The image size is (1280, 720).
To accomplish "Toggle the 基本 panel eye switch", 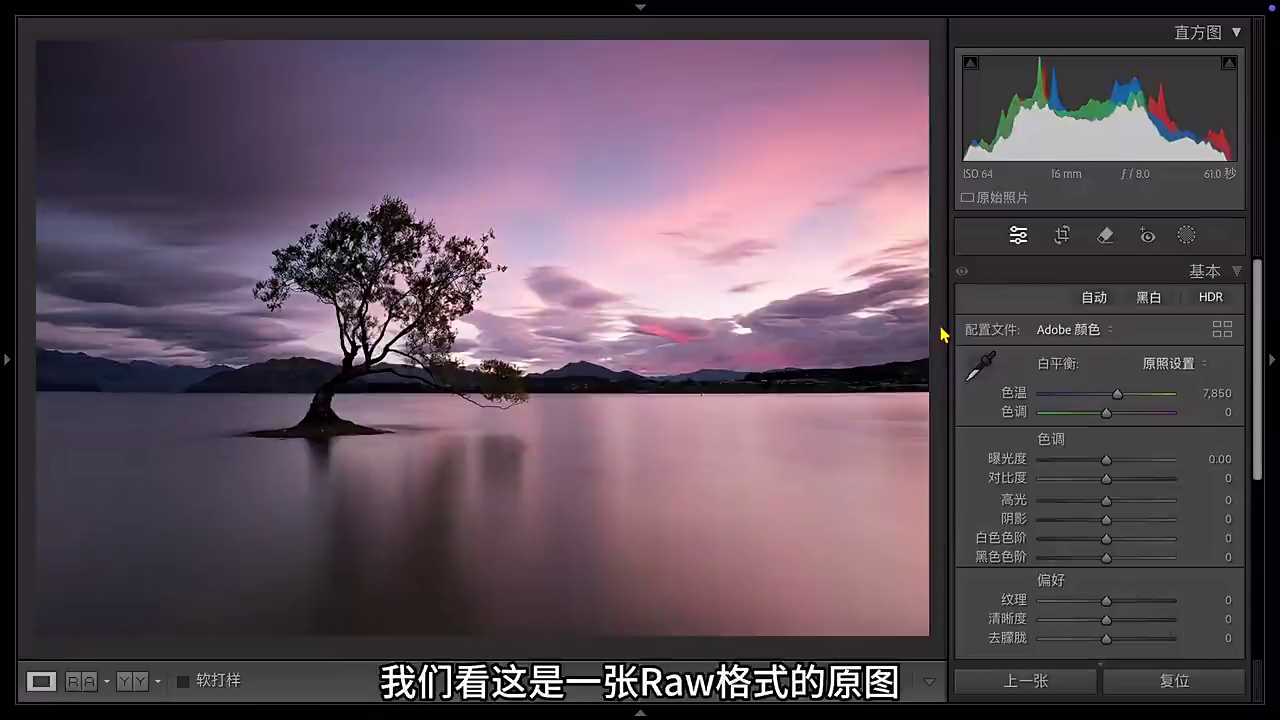I will (962, 271).
